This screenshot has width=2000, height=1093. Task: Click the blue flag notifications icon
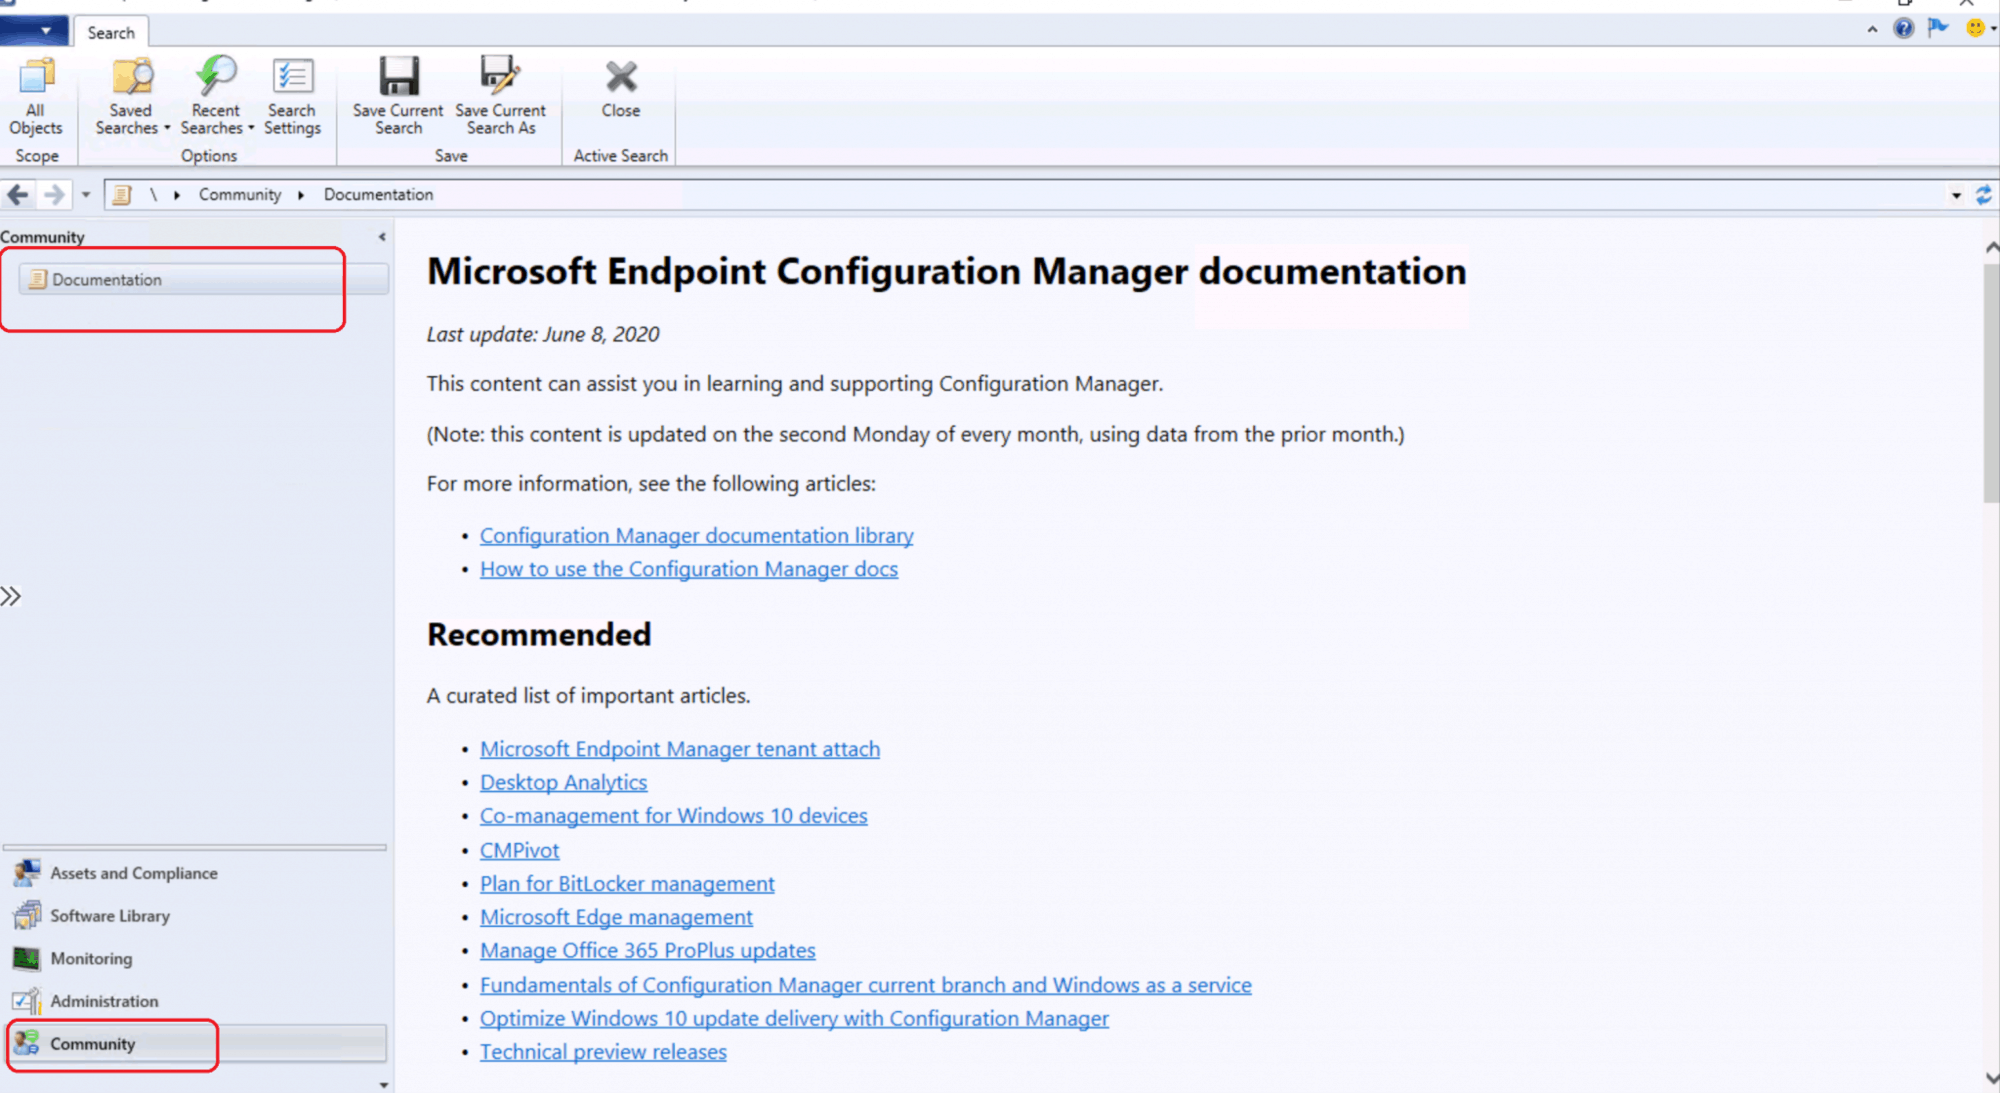click(1938, 28)
